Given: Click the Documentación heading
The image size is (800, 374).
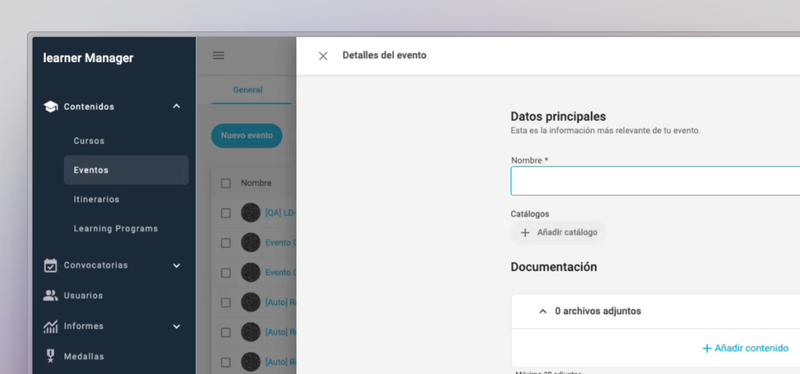Looking at the screenshot, I should (554, 267).
